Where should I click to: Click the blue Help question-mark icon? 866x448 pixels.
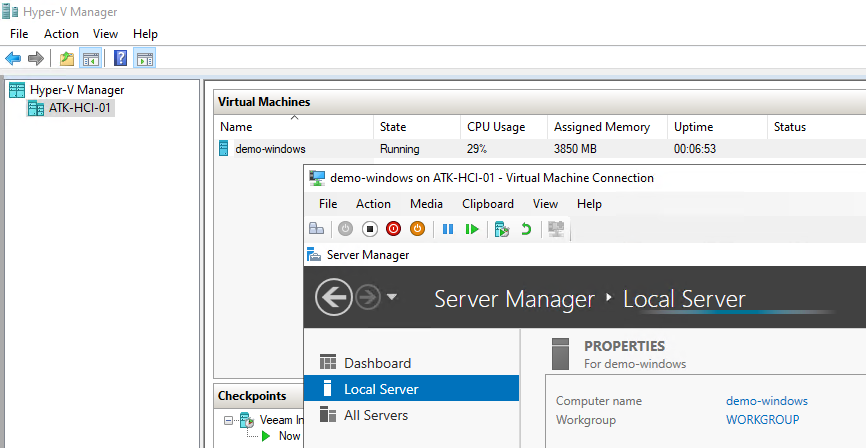[120, 58]
